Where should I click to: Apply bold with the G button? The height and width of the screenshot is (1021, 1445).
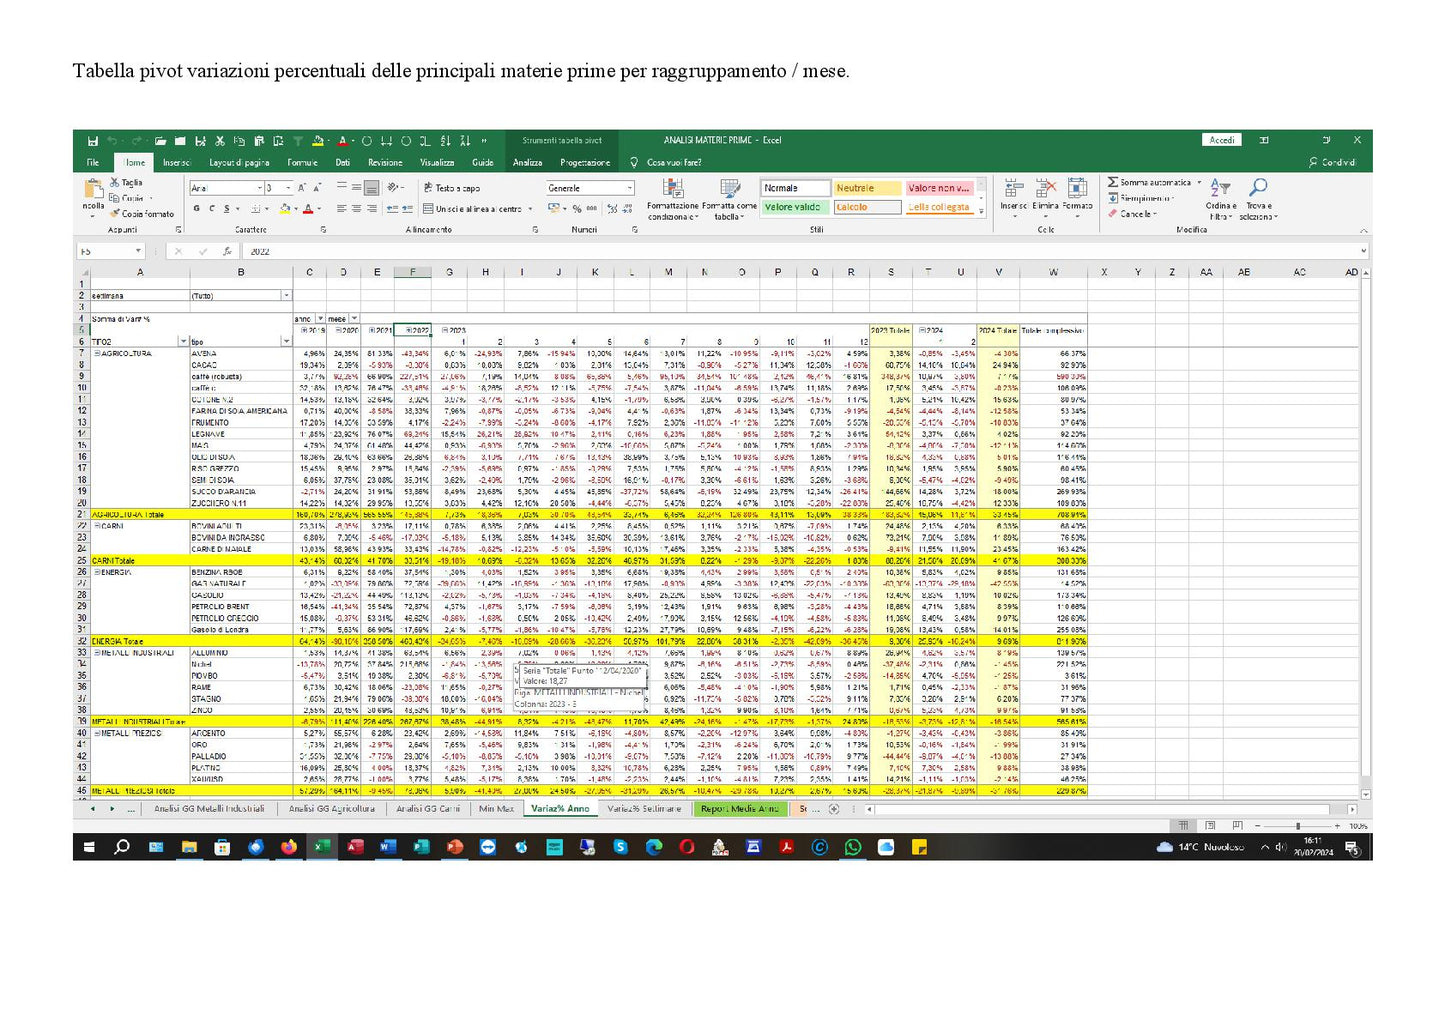[197, 209]
